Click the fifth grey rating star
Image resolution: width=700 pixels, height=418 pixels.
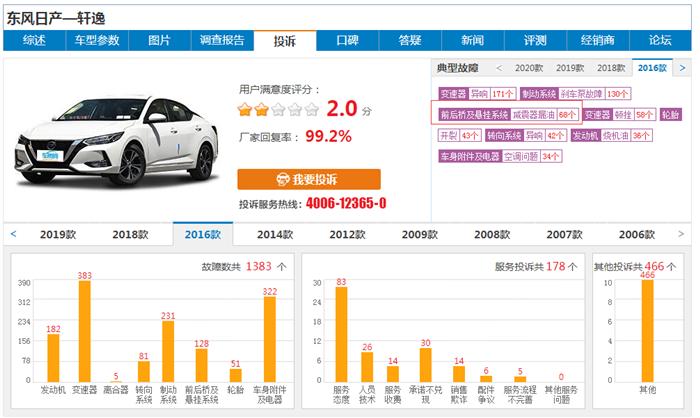(x=312, y=109)
